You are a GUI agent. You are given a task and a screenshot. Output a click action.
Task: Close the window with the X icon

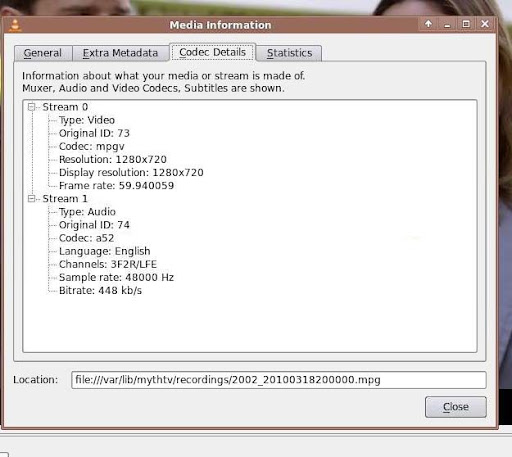click(x=485, y=24)
